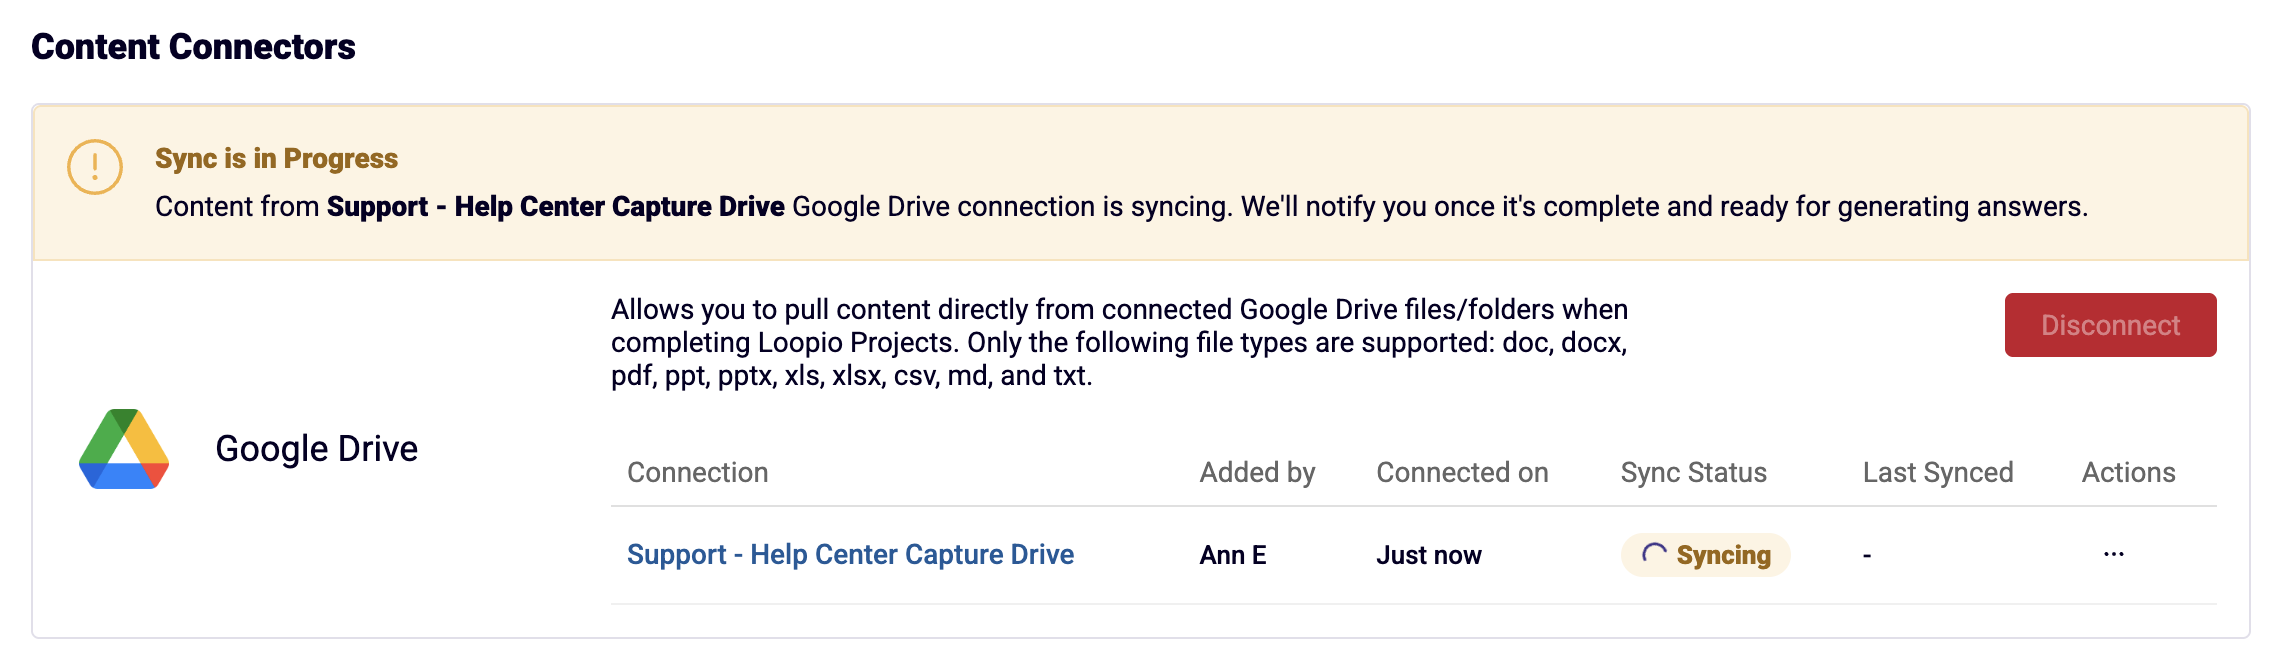The height and width of the screenshot is (664, 2274).
Task: Click the Actions column header
Action: pyautogui.click(x=2128, y=472)
